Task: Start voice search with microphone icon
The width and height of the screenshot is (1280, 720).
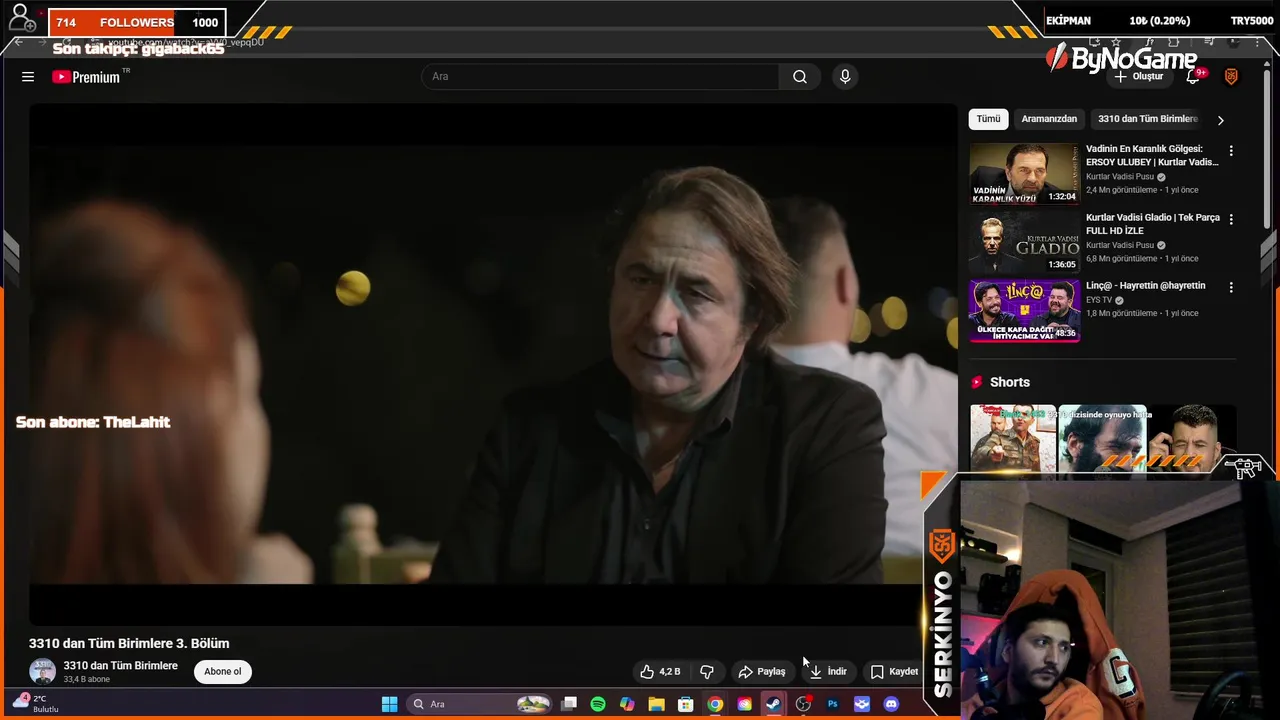Action: pos(845,77)
